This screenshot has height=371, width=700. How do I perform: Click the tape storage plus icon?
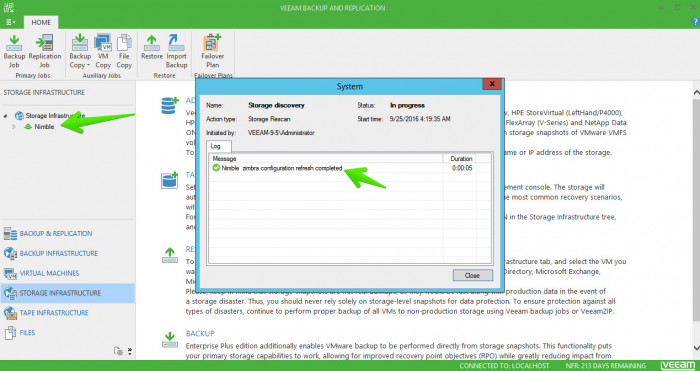[170, 180]
